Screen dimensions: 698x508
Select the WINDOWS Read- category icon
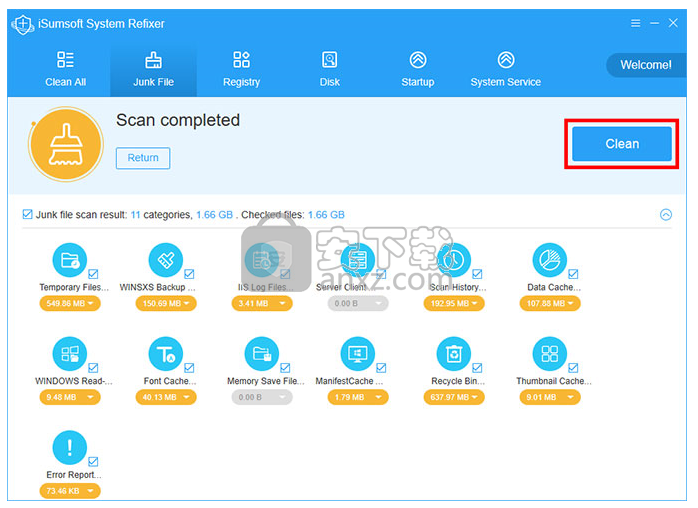70,354
